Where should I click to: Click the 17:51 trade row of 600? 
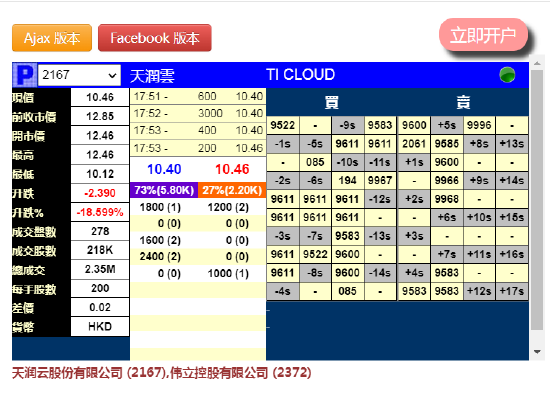pyautogui.click(x=198, y=96)
